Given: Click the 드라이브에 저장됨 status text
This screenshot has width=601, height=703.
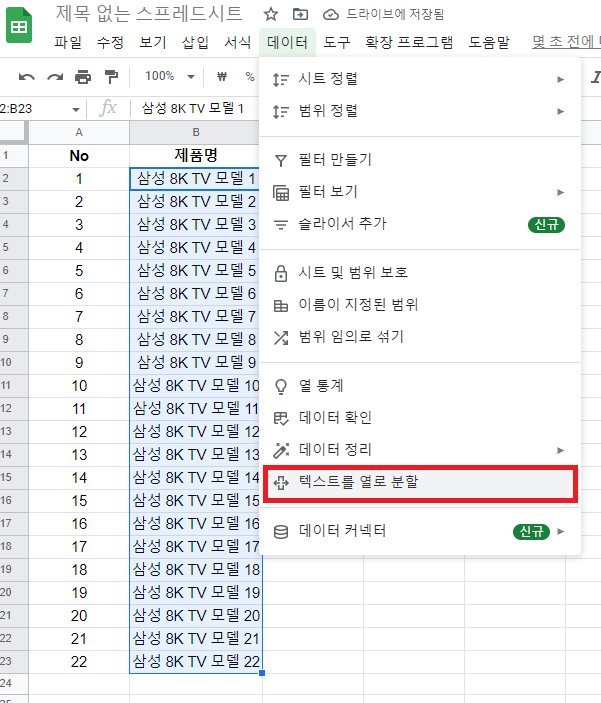Looking at the screenshot, I should (x=395, y=14).
